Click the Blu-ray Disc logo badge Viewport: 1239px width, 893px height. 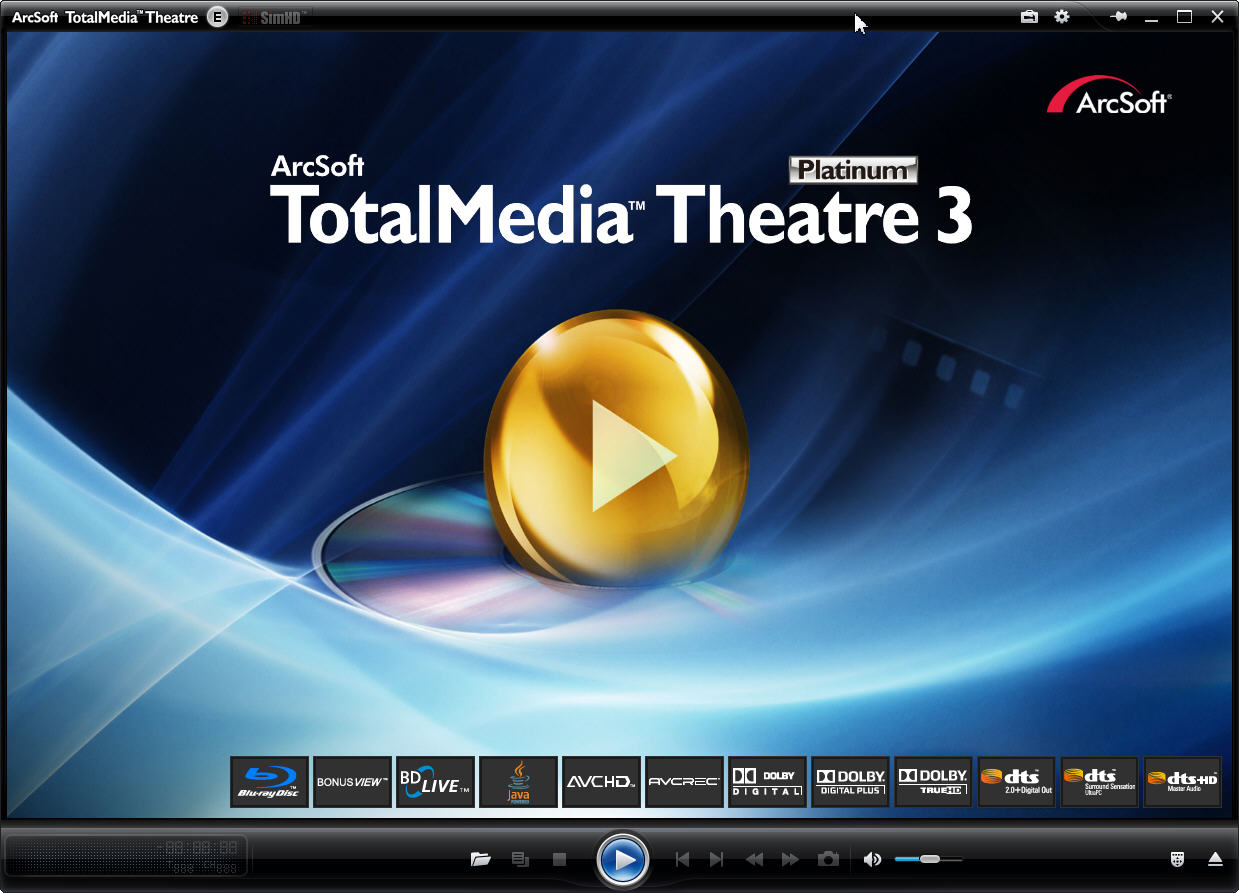click(x=269, y=782)
